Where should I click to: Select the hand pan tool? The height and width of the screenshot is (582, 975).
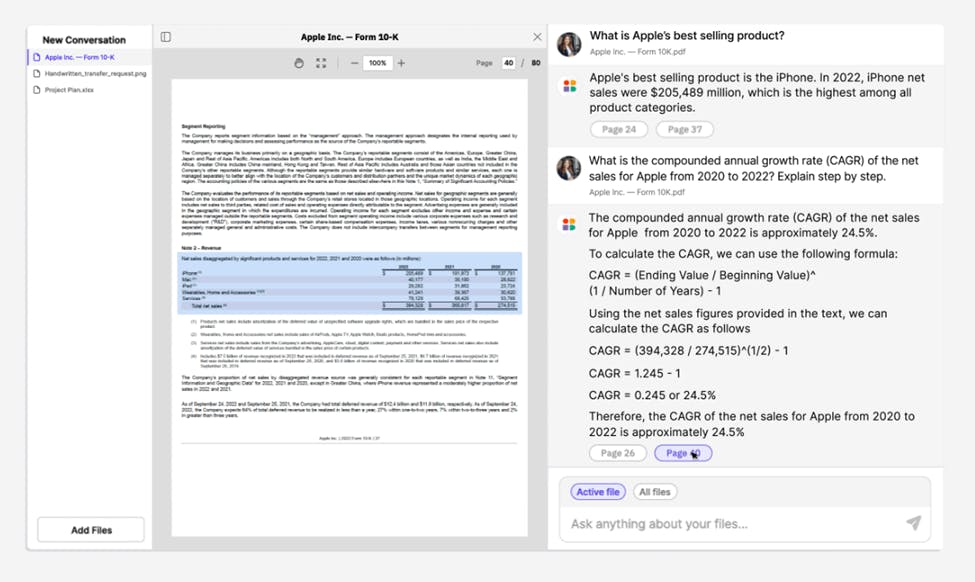click(299, 63)
